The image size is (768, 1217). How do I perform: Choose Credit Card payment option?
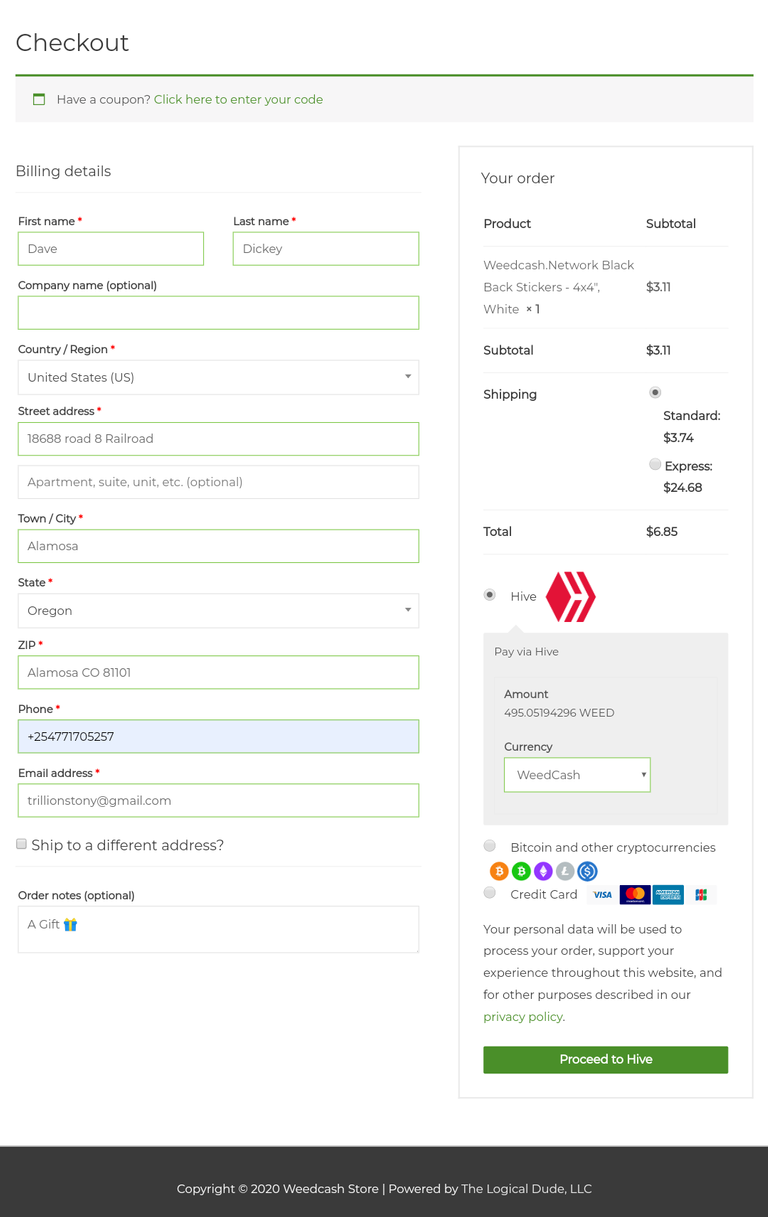pyautogui.click(x=490, y=893)
